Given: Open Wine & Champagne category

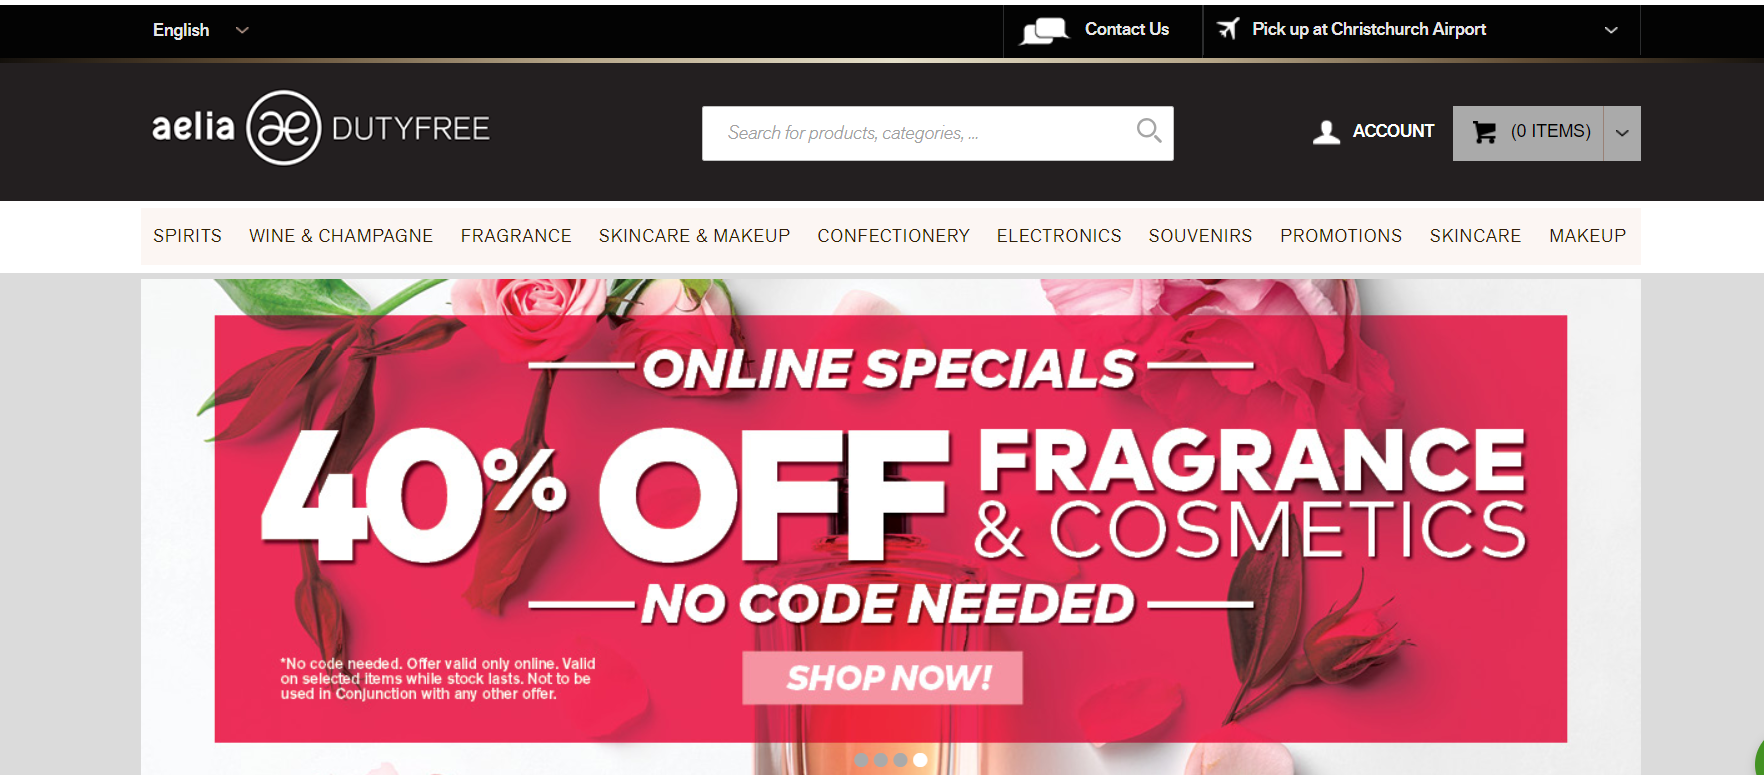Looking at the screenshot, I should pyautogui.click(x=341, y=236).
